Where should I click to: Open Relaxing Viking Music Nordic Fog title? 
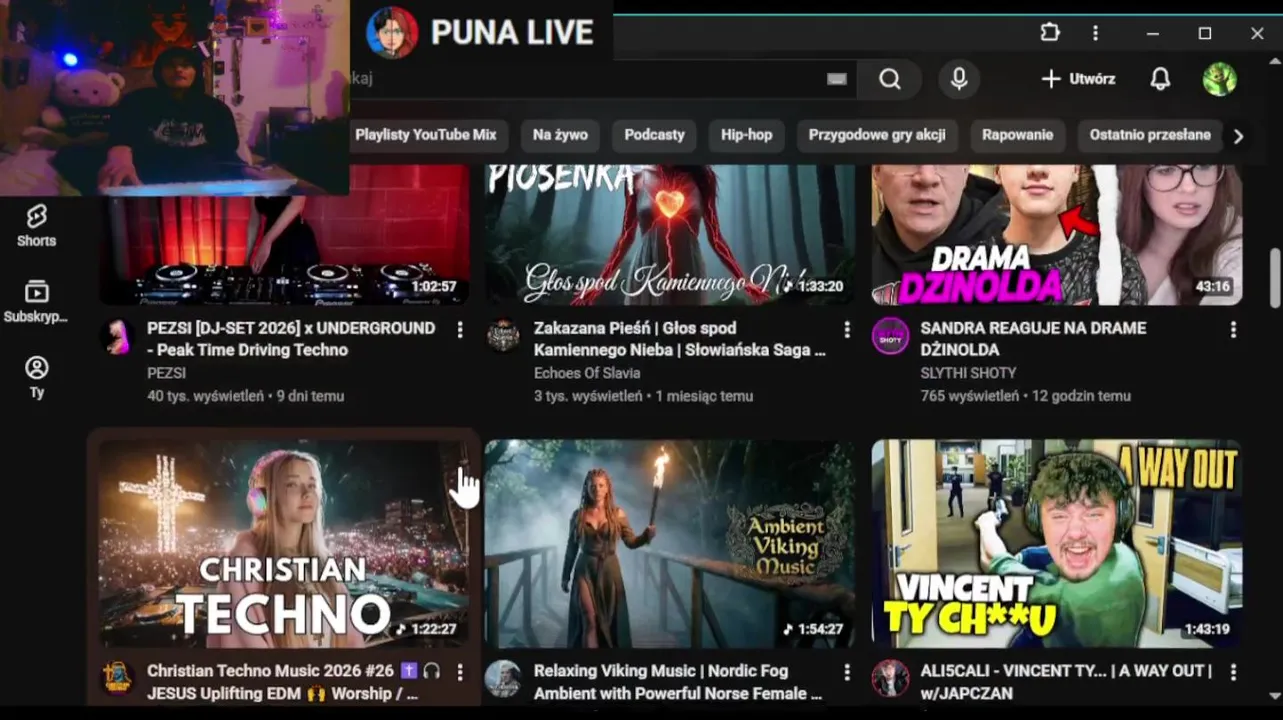(678, 681)
